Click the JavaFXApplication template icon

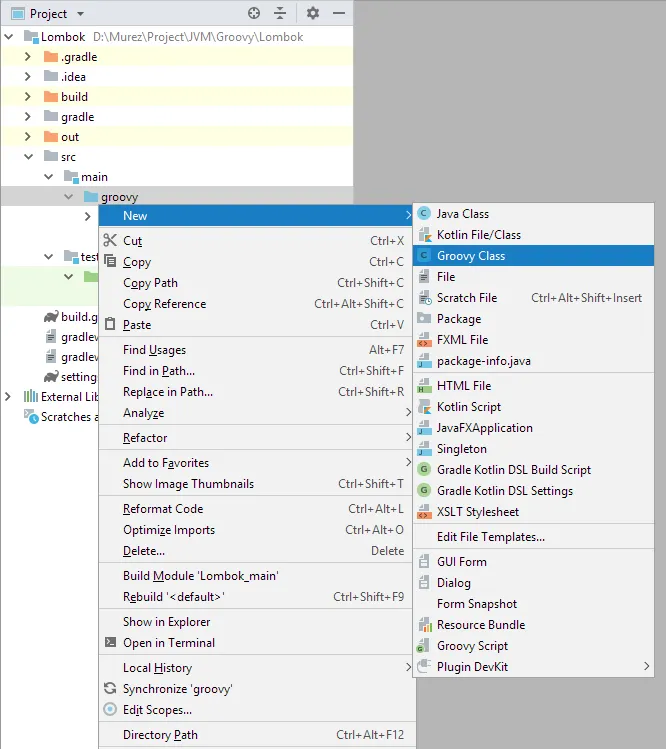tap(424, 428)
